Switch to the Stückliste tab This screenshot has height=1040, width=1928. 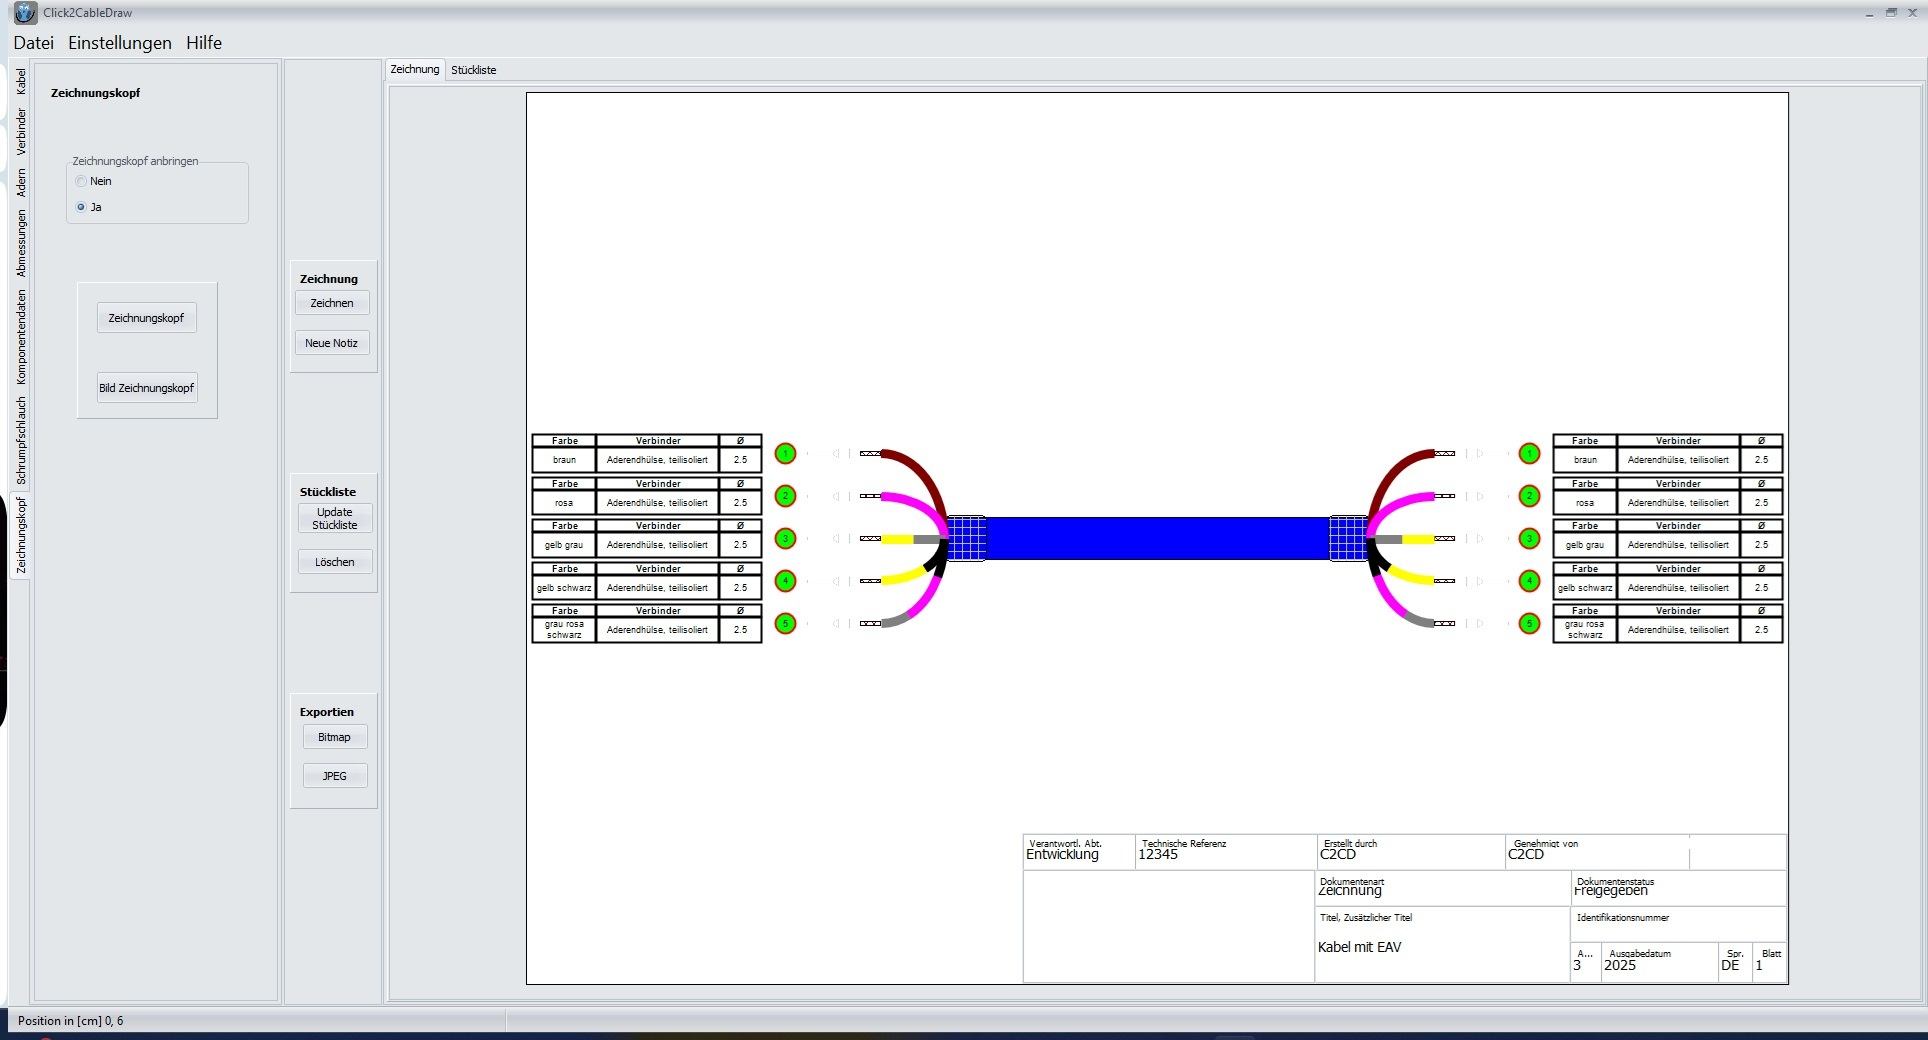(x=473, y=70)
